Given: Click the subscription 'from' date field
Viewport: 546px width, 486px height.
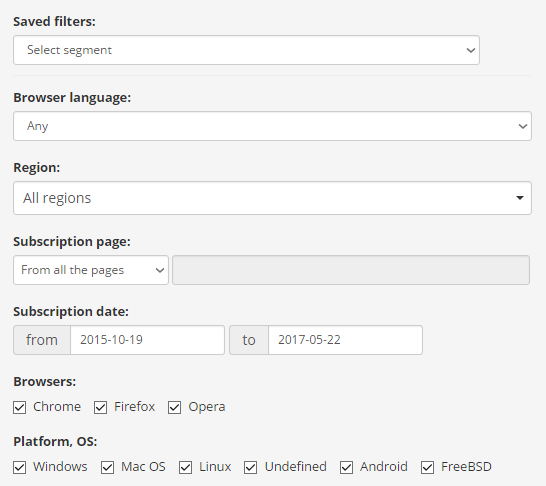Looking at the screenshot, I should pyautogui.click(x=147, y=340).
